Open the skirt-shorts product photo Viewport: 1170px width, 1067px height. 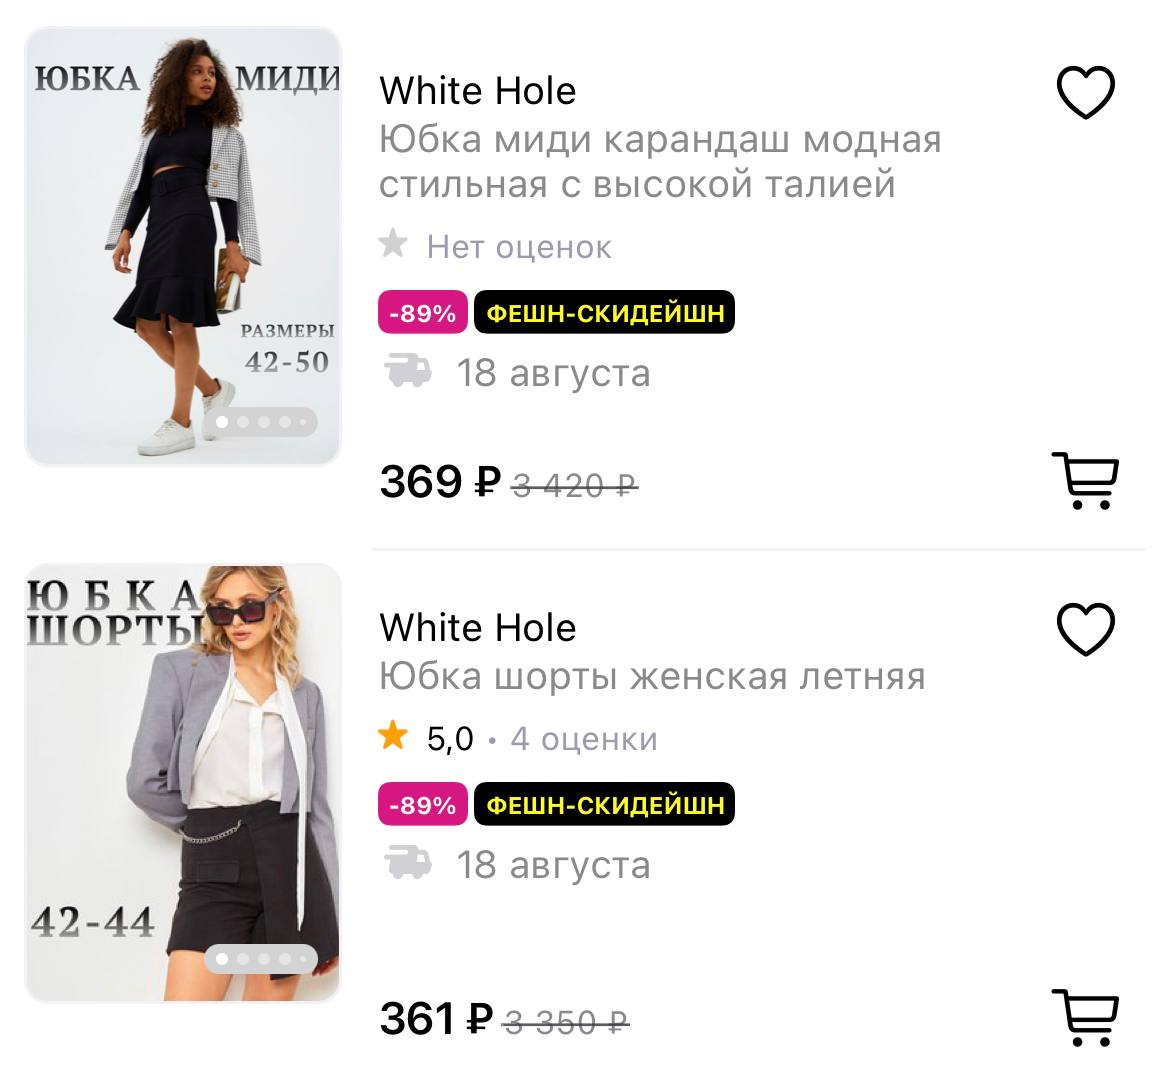click(183, 783)
